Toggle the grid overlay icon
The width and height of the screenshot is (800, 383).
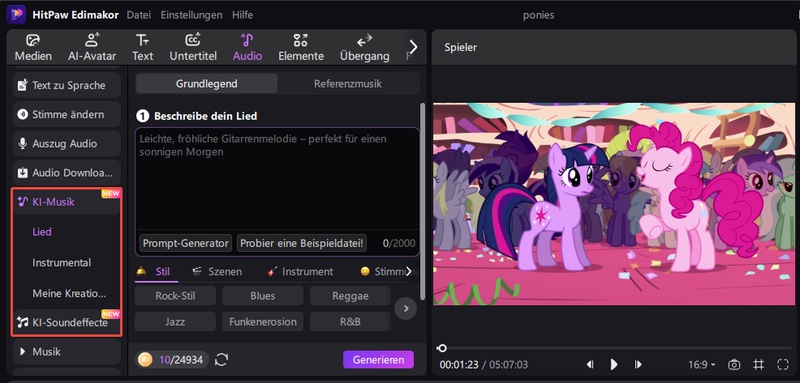[759, 365]
